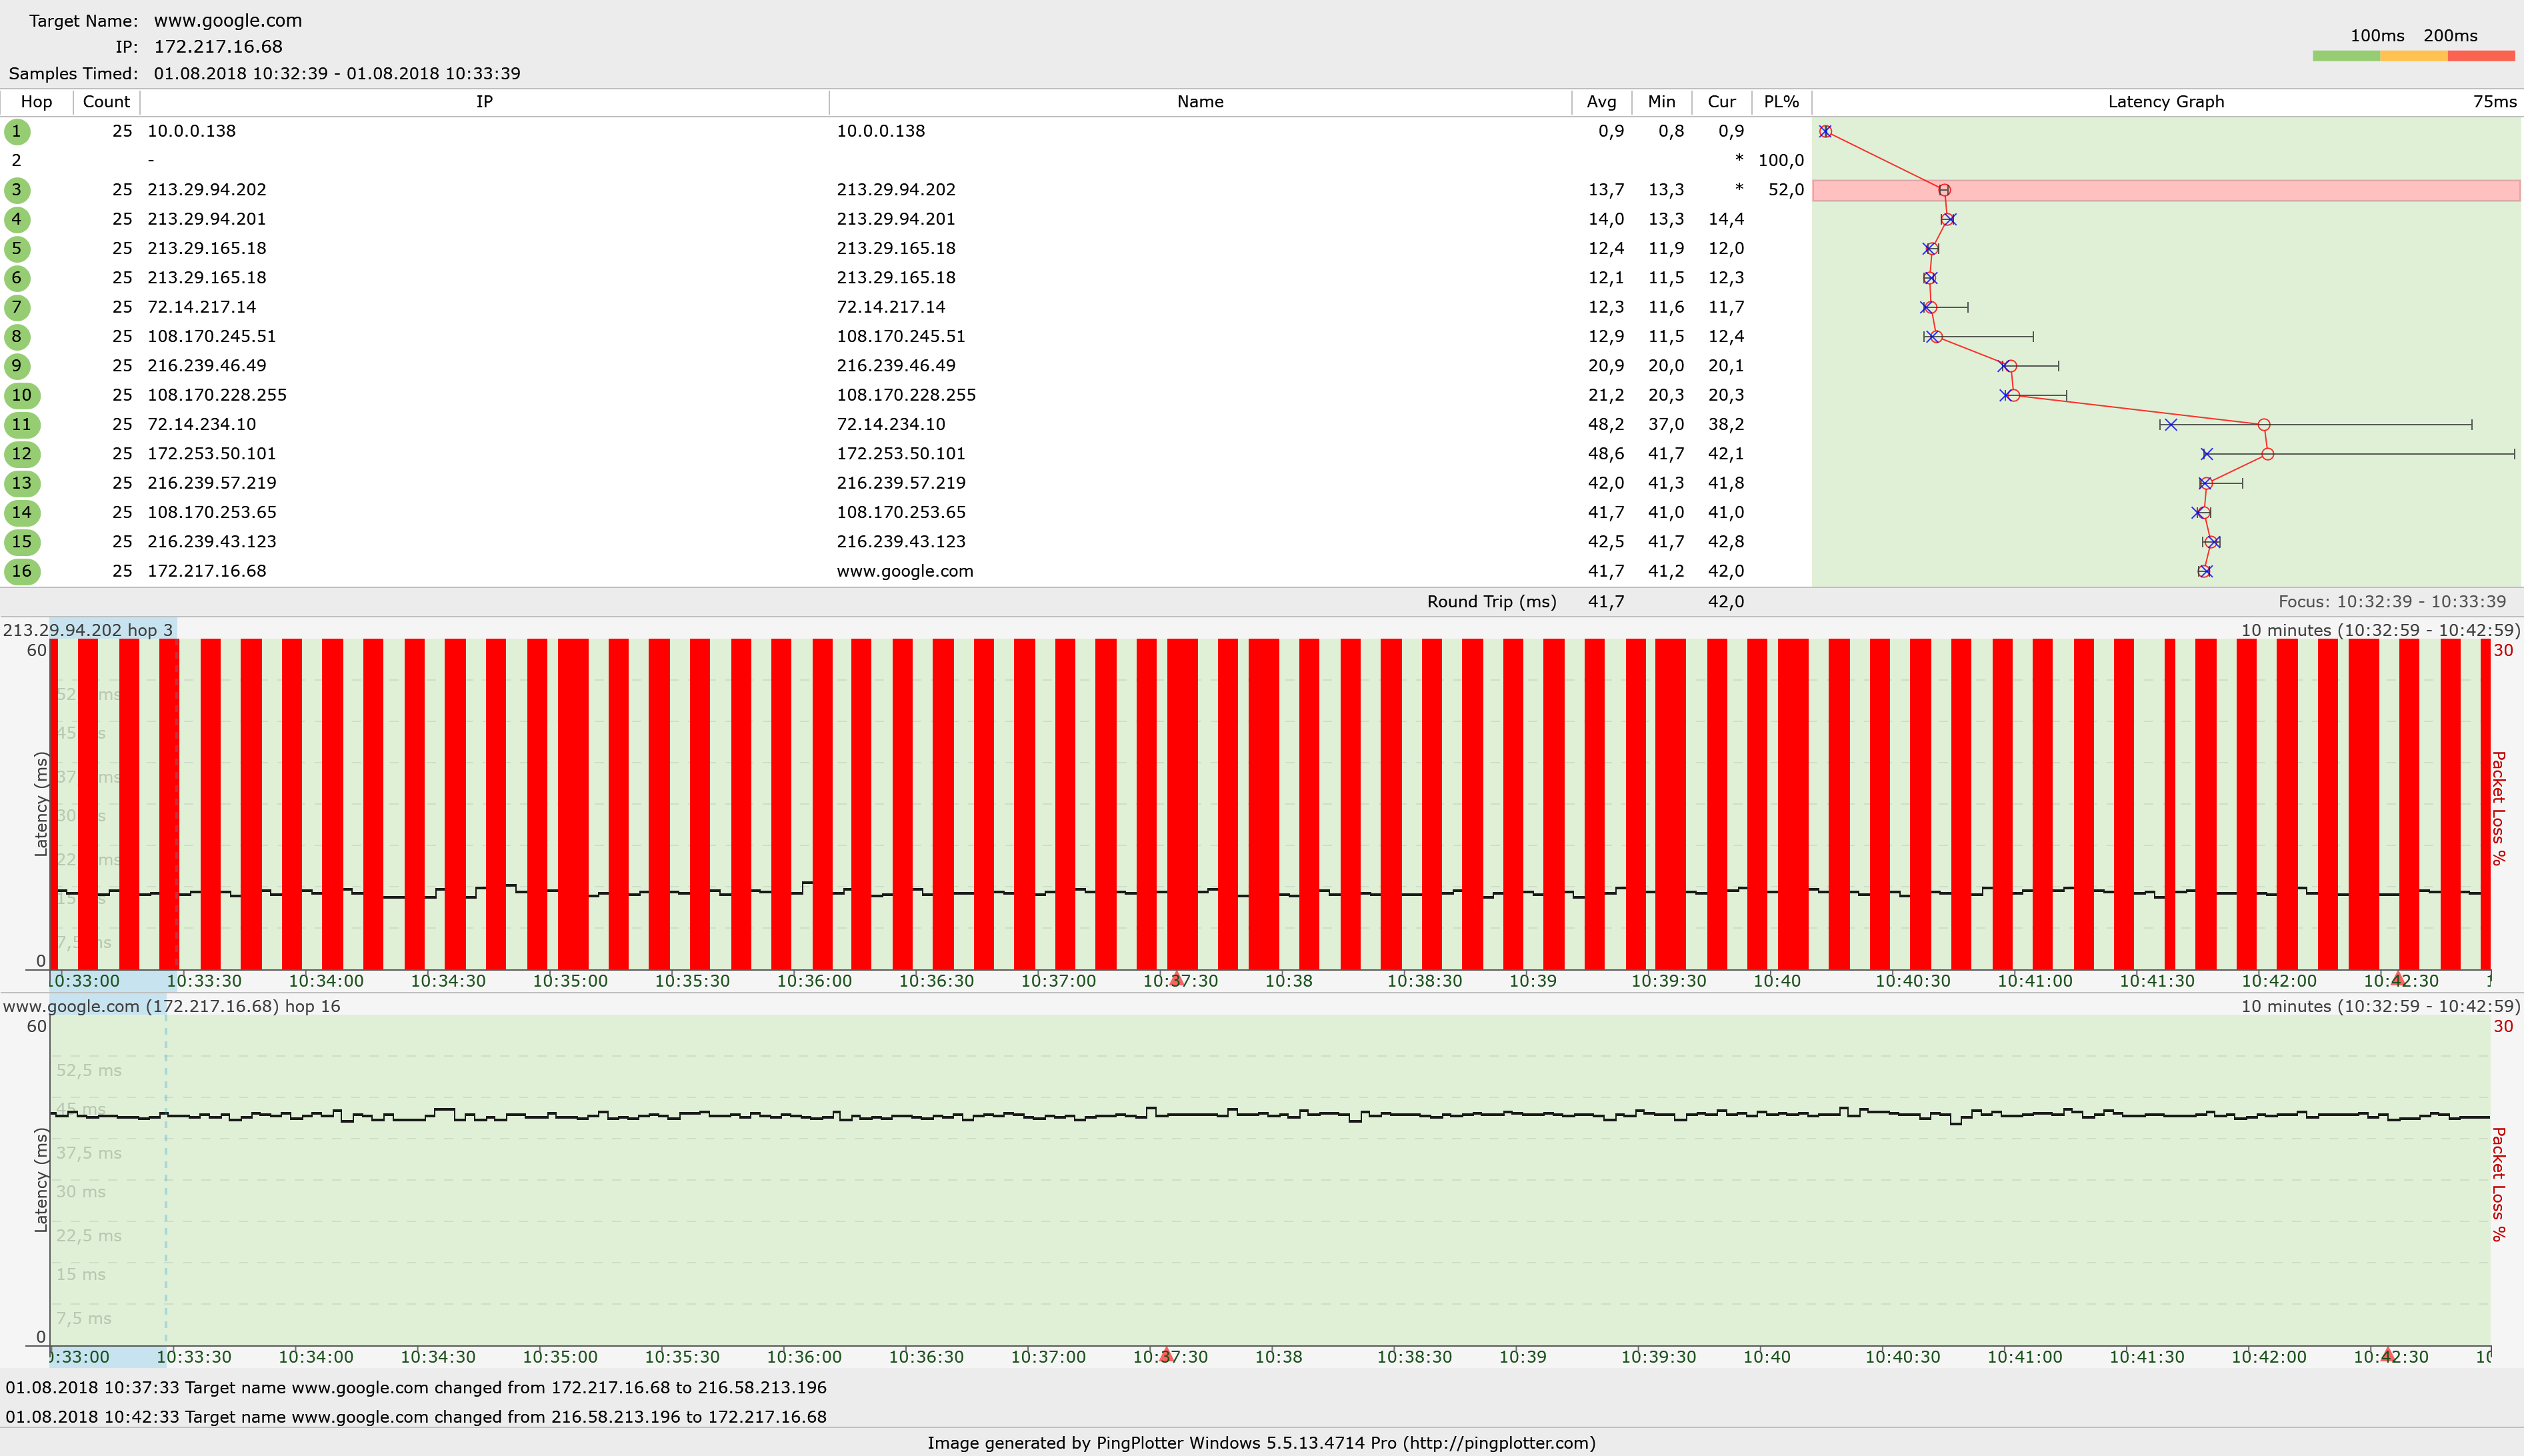Click the hop 13 green circle icon
The height and width of the screenshot is (1456, 2524).
(x=21, y=483)
